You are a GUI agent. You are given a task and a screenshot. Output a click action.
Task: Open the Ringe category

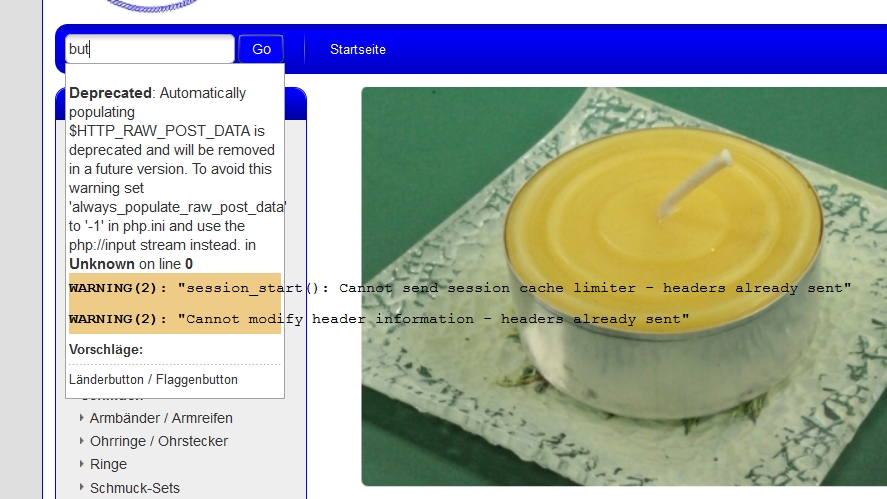(x=108, y=464)
